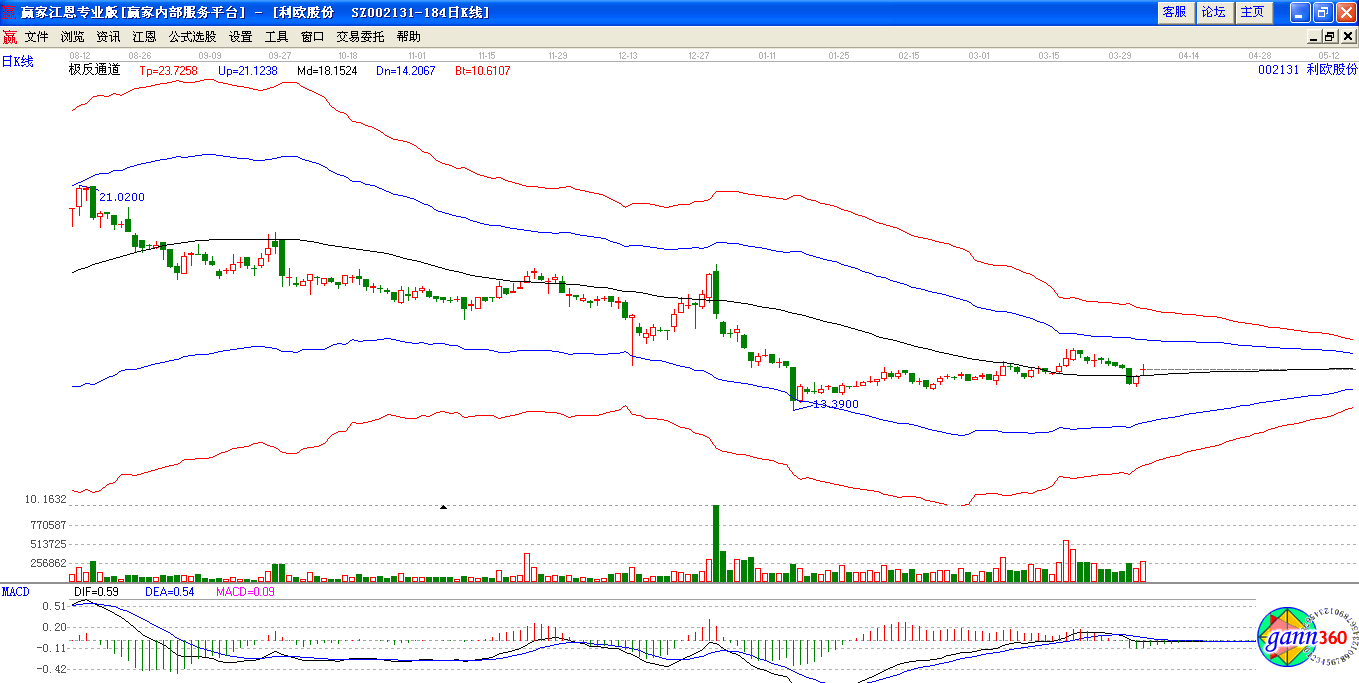Open the 浏览 menu
This screenshot has width=1359, height=683.
tap(73, 37)
